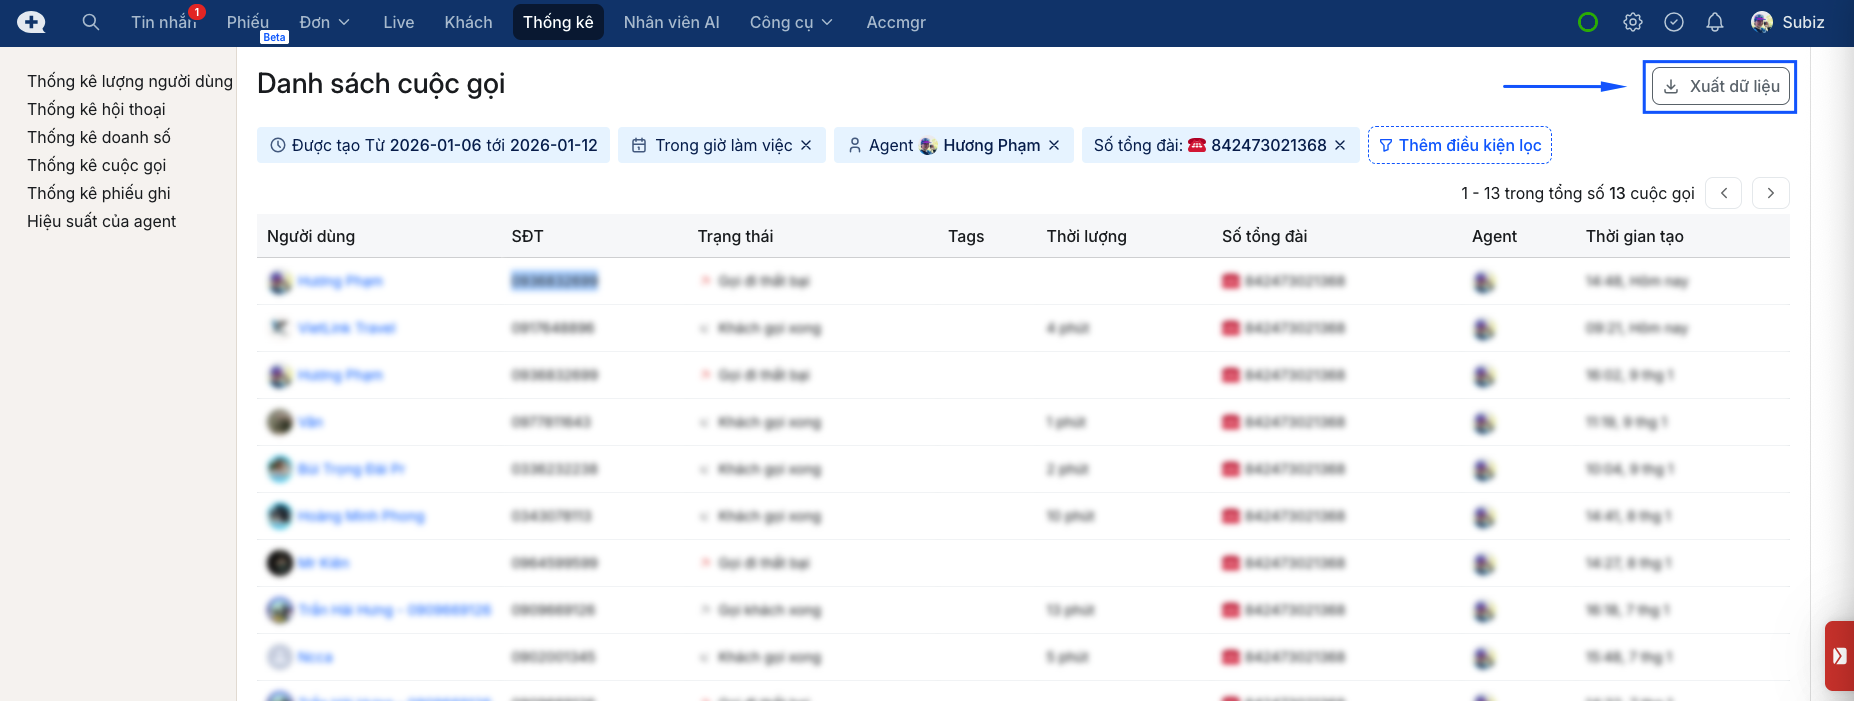The image size is (1854, 701).
Task: Click Thêm điều kiện lọc button
Action: point(1459,145)
